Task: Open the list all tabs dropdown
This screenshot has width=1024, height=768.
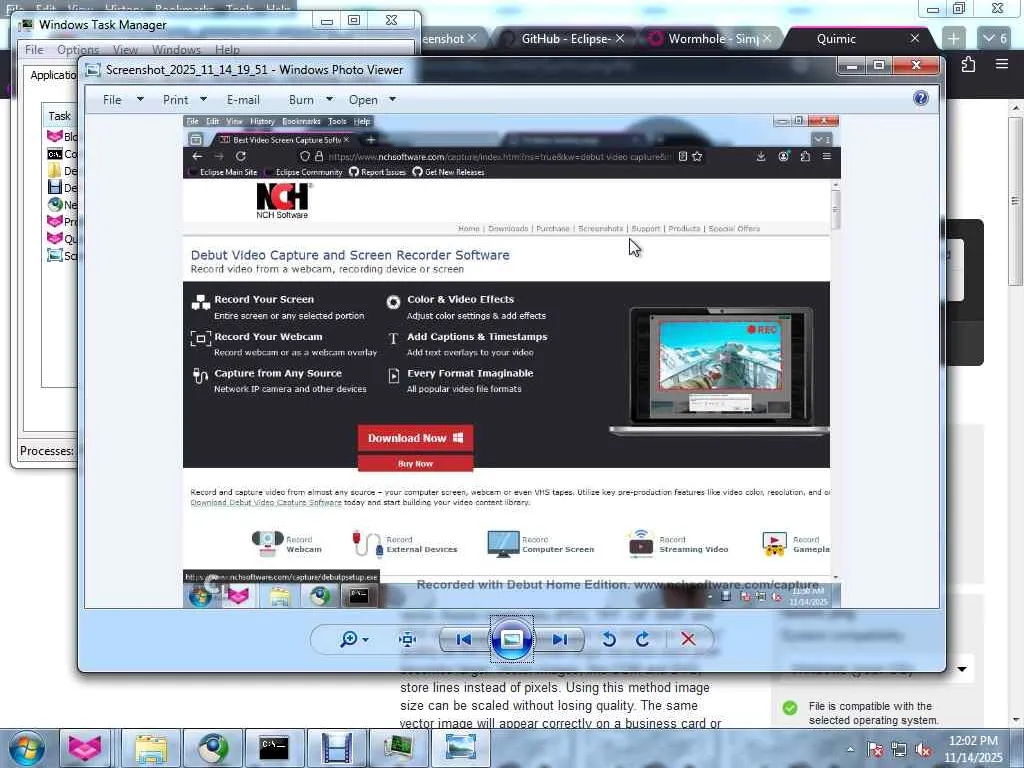Action: pyautogui.click(x=997, y=39)
